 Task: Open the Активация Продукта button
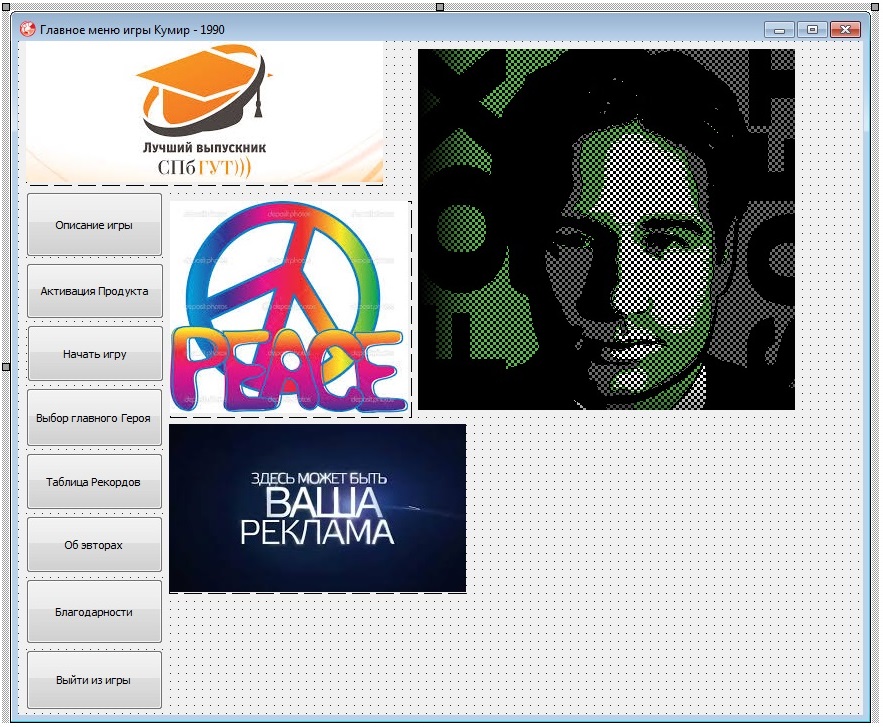tap(95, 291)
